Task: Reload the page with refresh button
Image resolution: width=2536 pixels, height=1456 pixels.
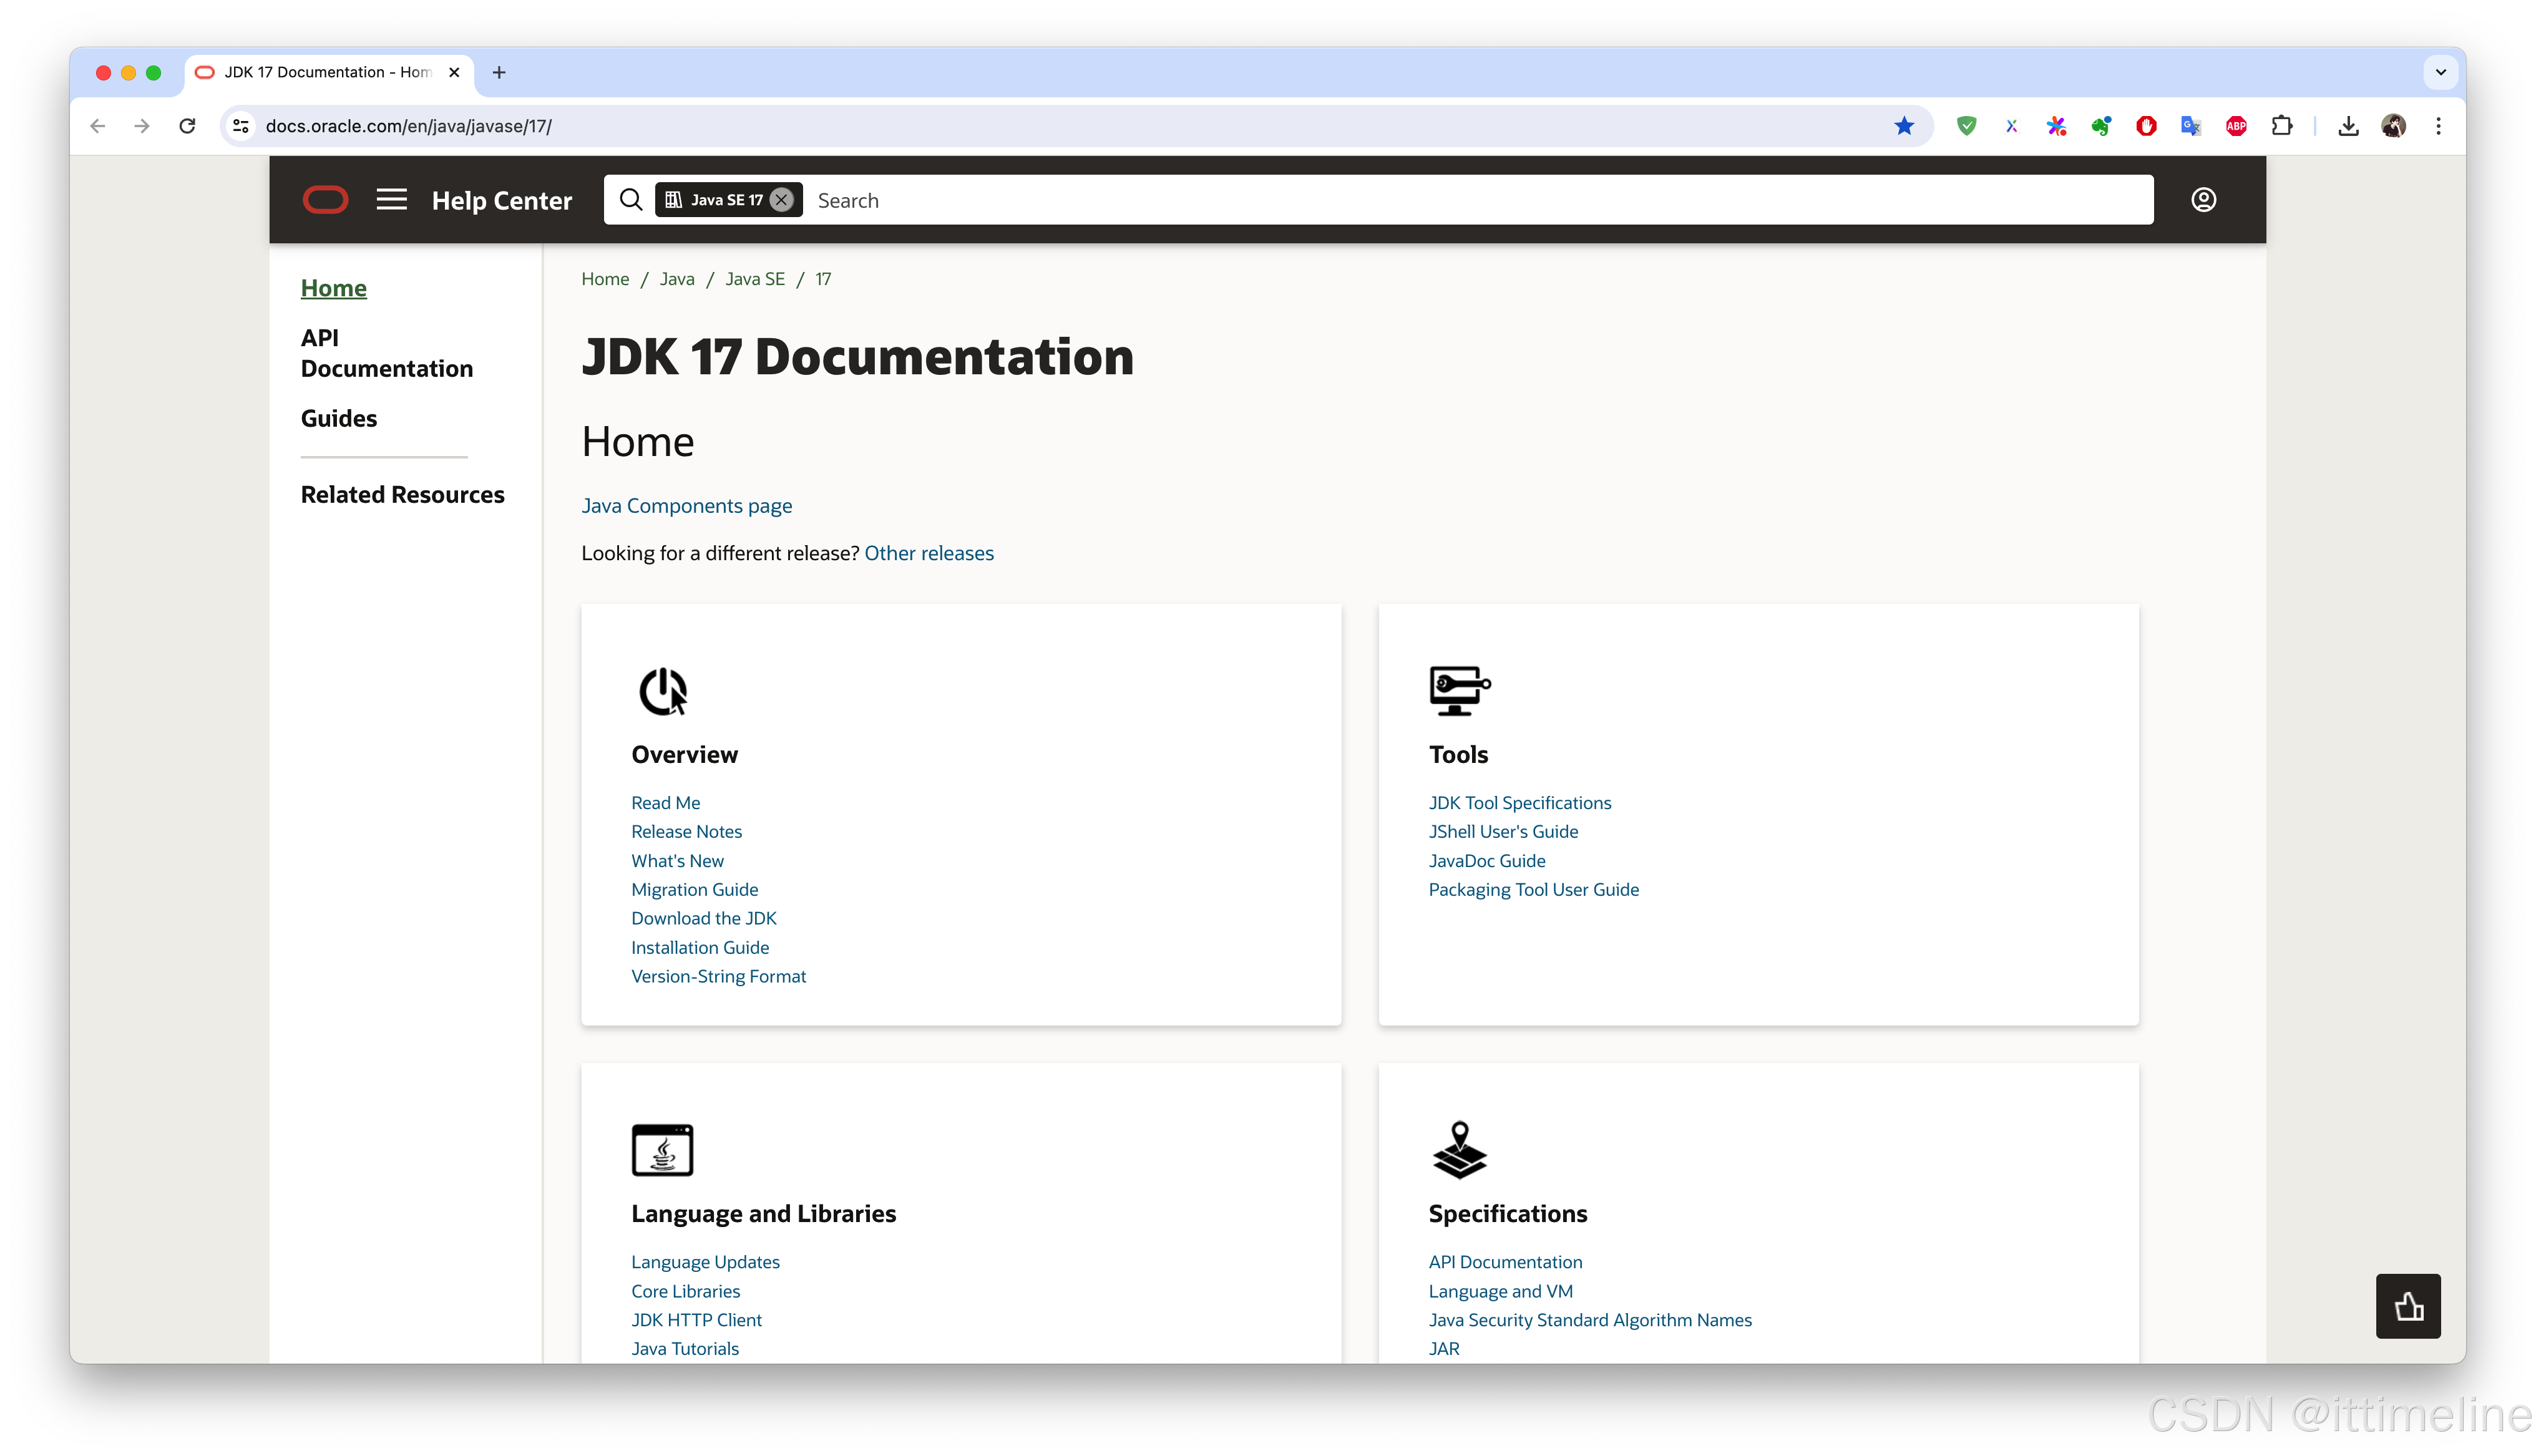Action: coord(187,126)
